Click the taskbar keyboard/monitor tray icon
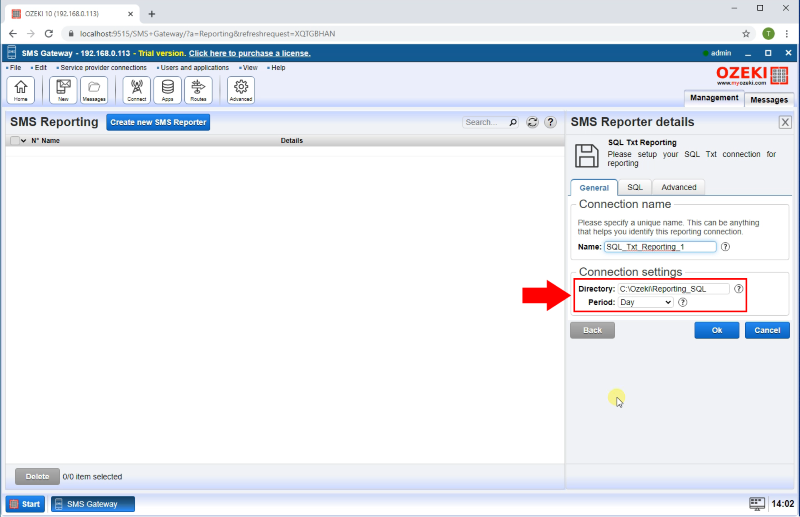 pyautogui.click(x=757, y=504)
